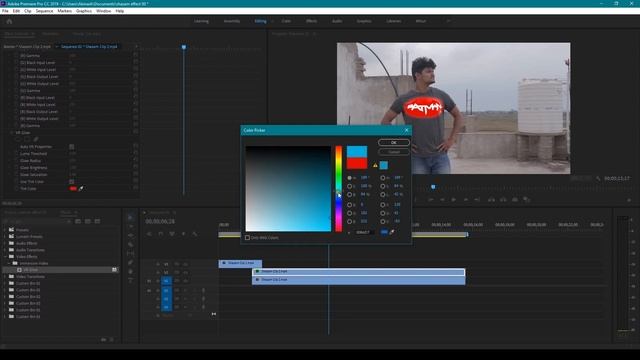Screen dimensions: 640x360
Task: Collapse the Immersive Video subfolder
Action: tap(9, 263)
